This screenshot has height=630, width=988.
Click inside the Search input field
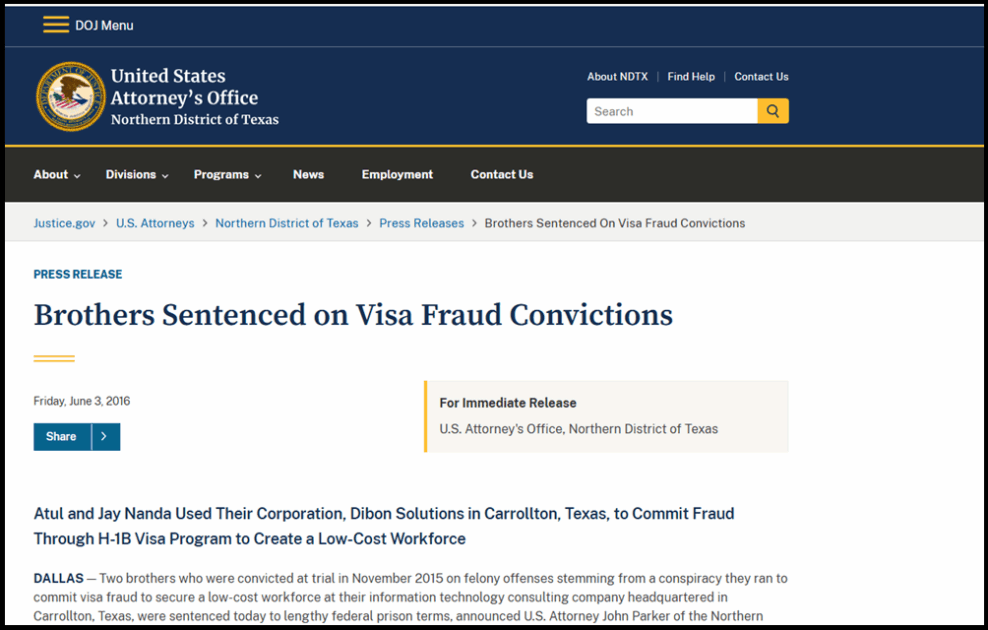672,111
